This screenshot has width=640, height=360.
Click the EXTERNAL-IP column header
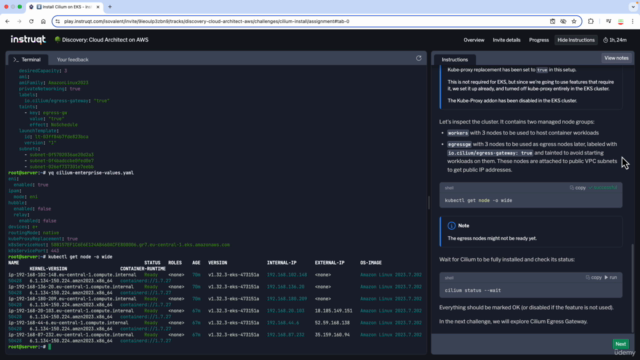(329, 263)
